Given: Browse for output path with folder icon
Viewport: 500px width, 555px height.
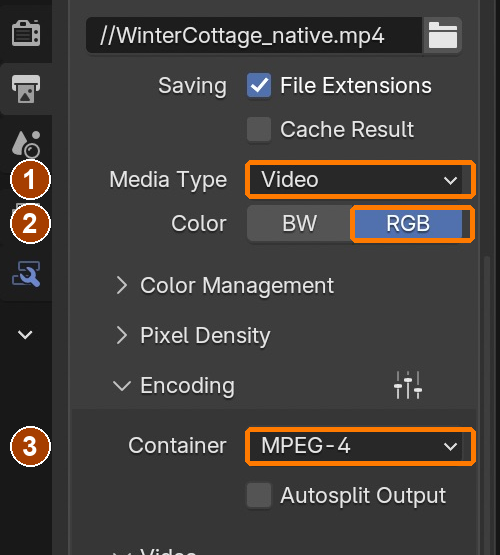Looking at the screenshot, I should 443,35.
